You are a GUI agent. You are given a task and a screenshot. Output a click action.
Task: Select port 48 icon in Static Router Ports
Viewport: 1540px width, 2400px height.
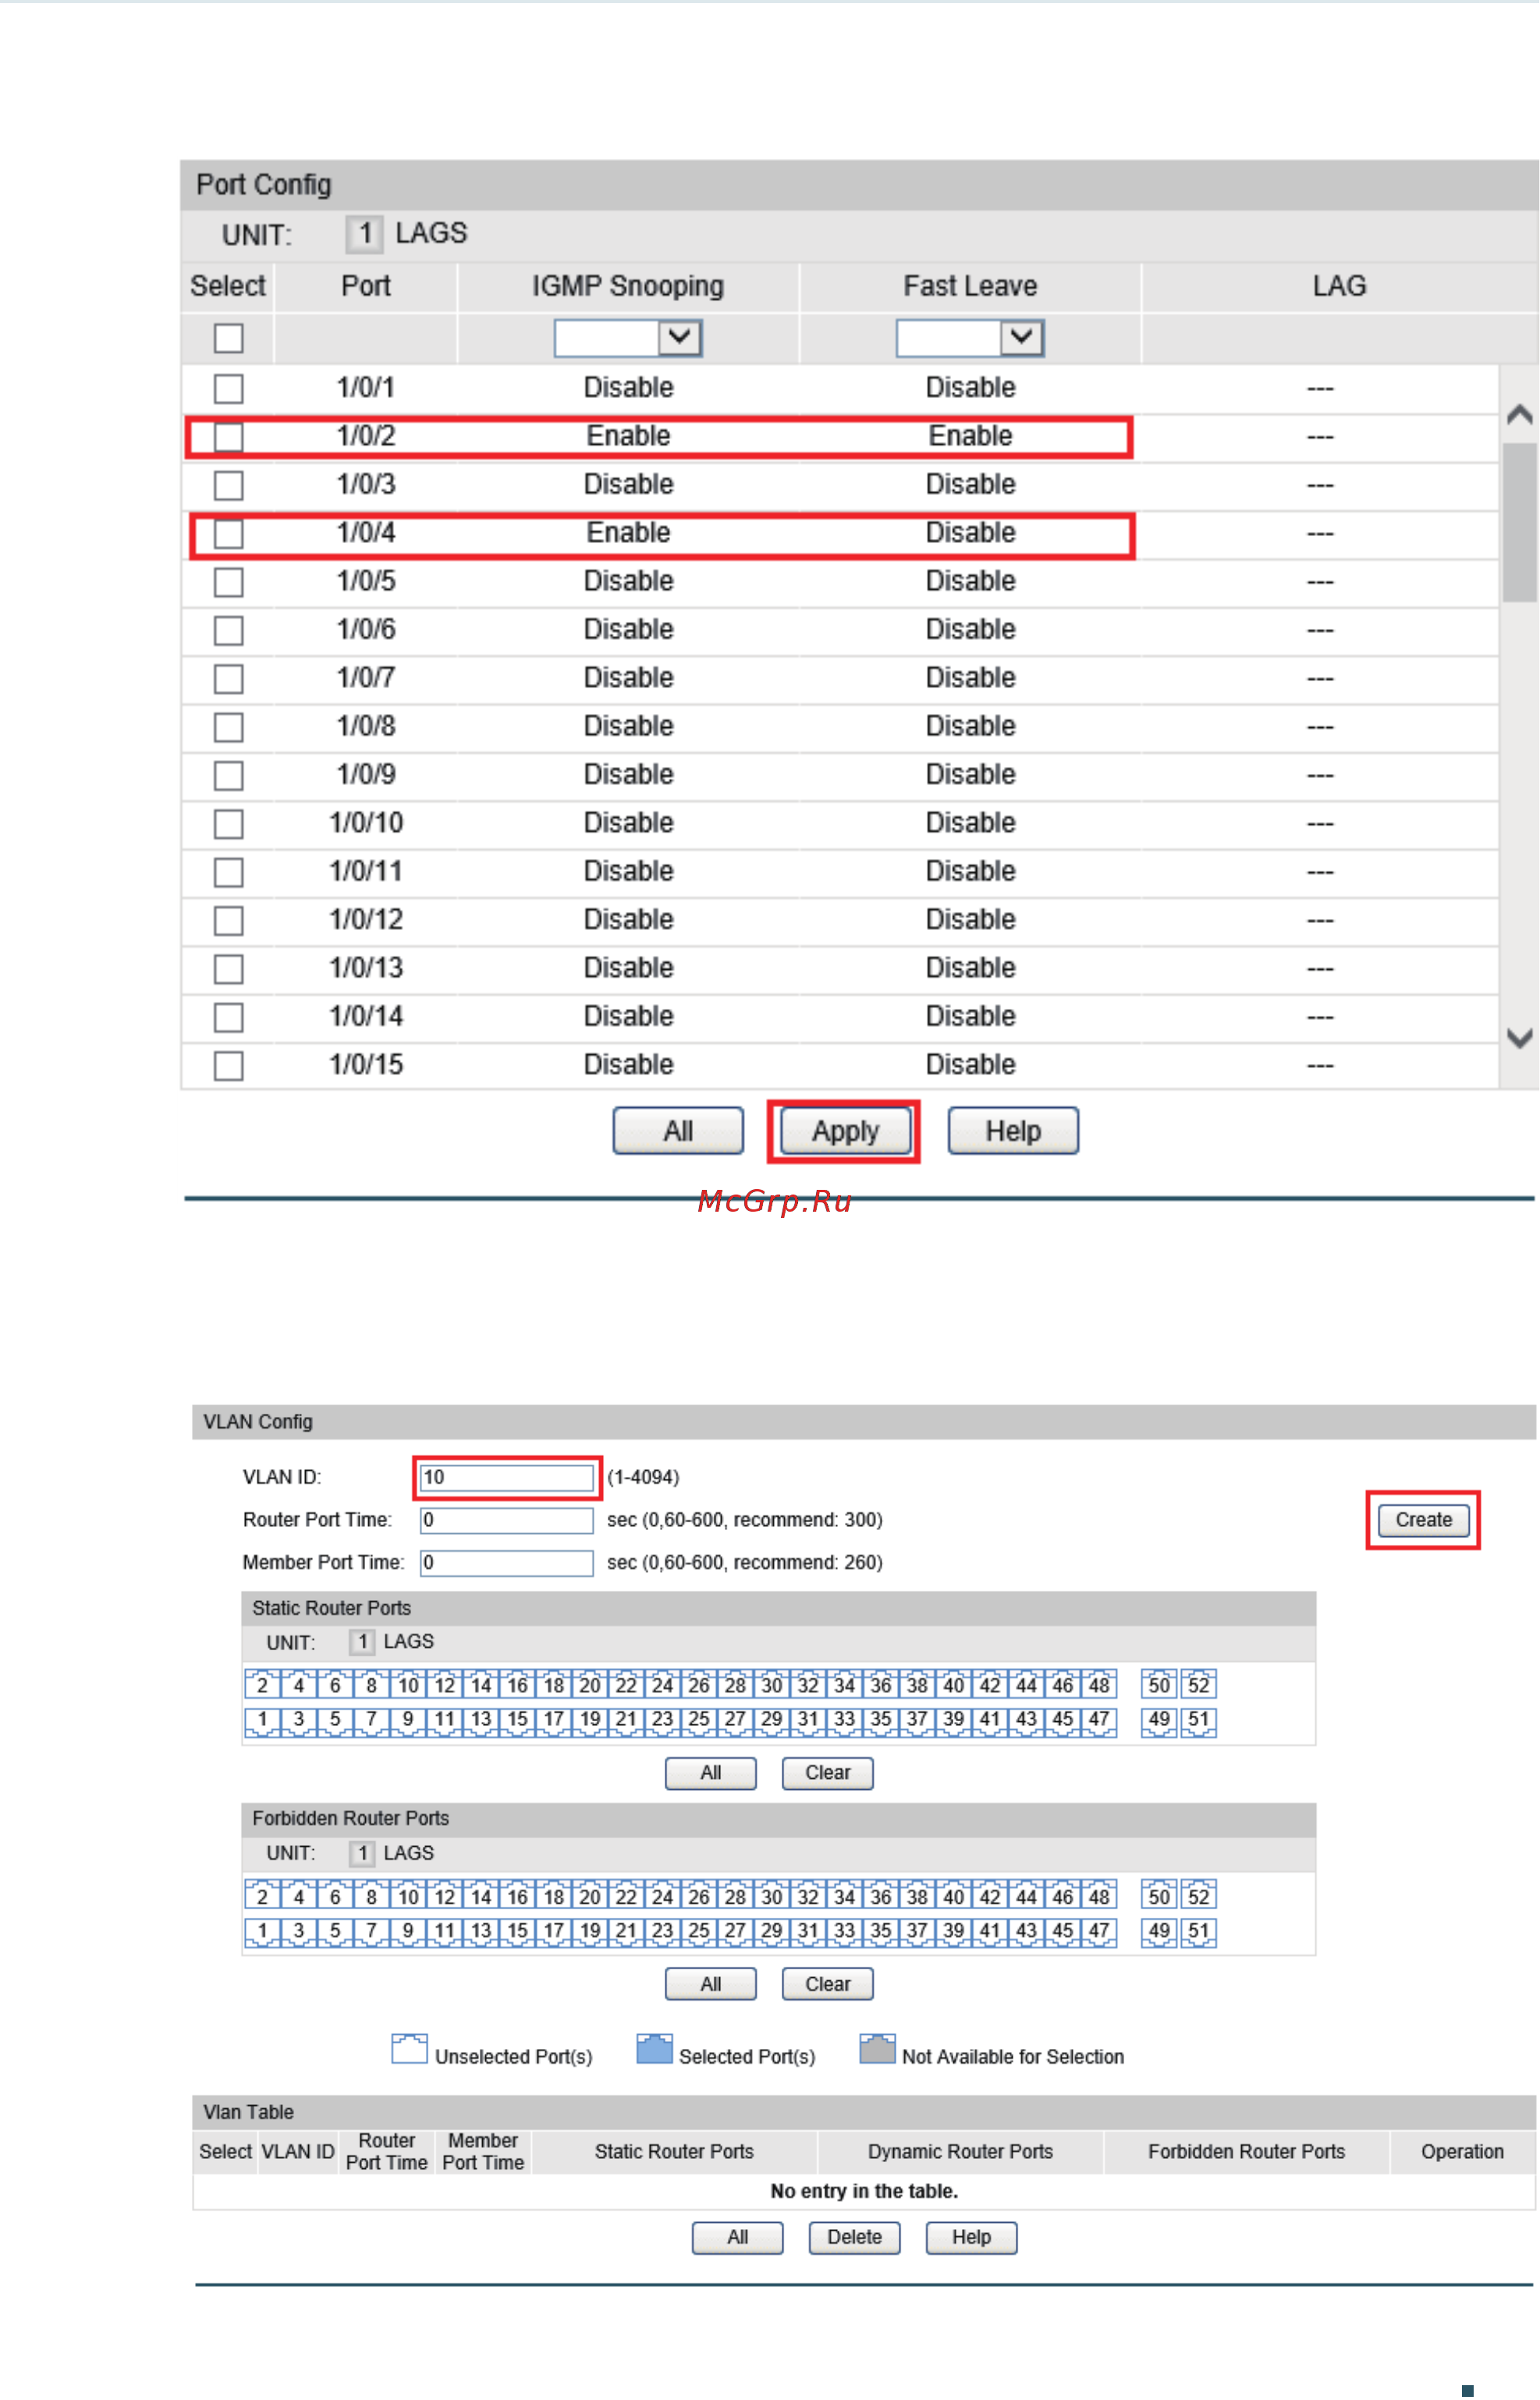pyautogui.click(x=1099, y=1685)
